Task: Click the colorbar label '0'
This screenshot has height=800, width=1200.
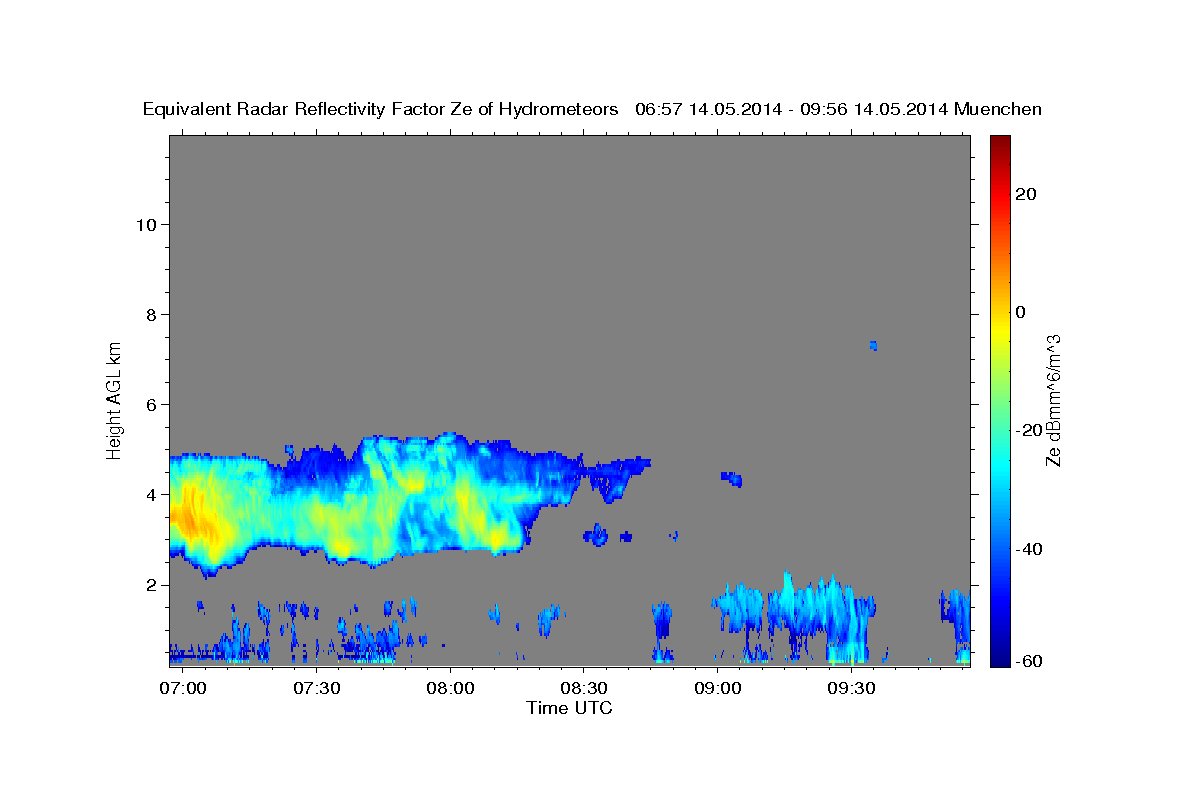Action: pos(1020,312)
